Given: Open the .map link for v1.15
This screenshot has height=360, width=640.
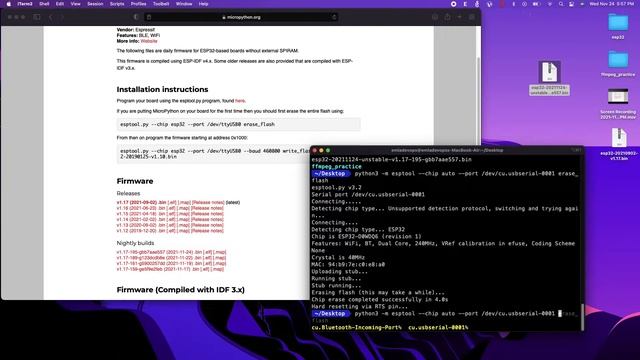Looking at the screenshot, I should click(184, 214).
